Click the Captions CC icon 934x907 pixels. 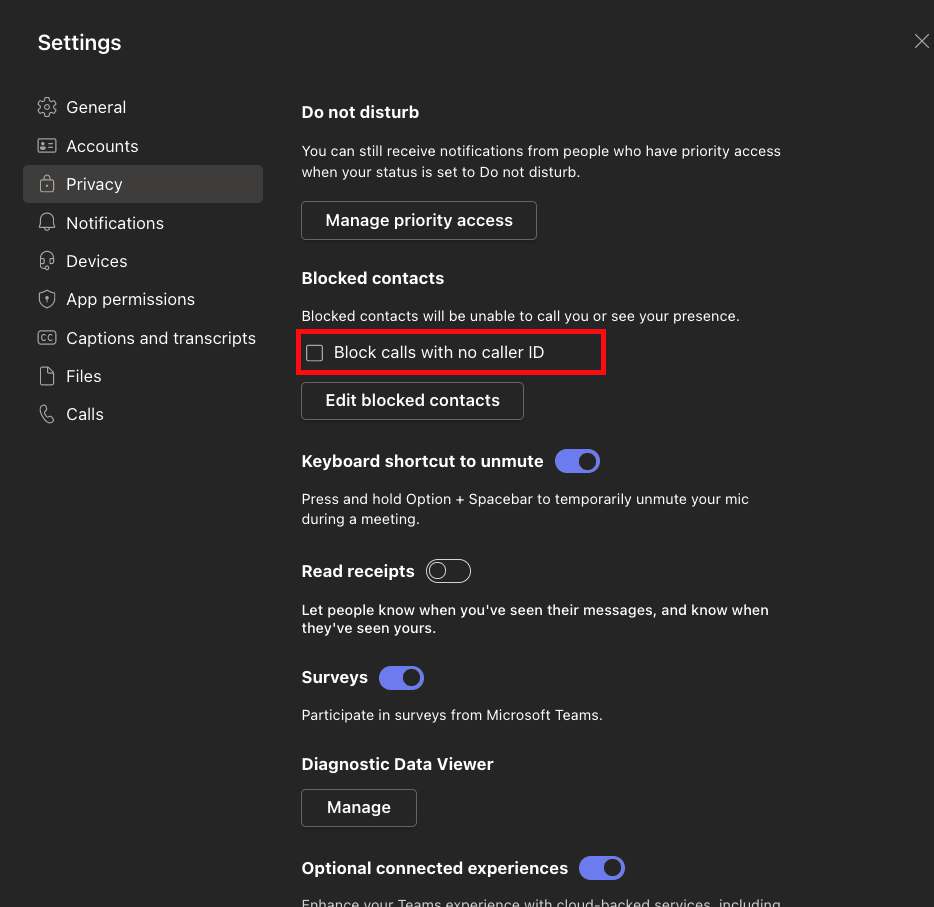coord(46,338)
